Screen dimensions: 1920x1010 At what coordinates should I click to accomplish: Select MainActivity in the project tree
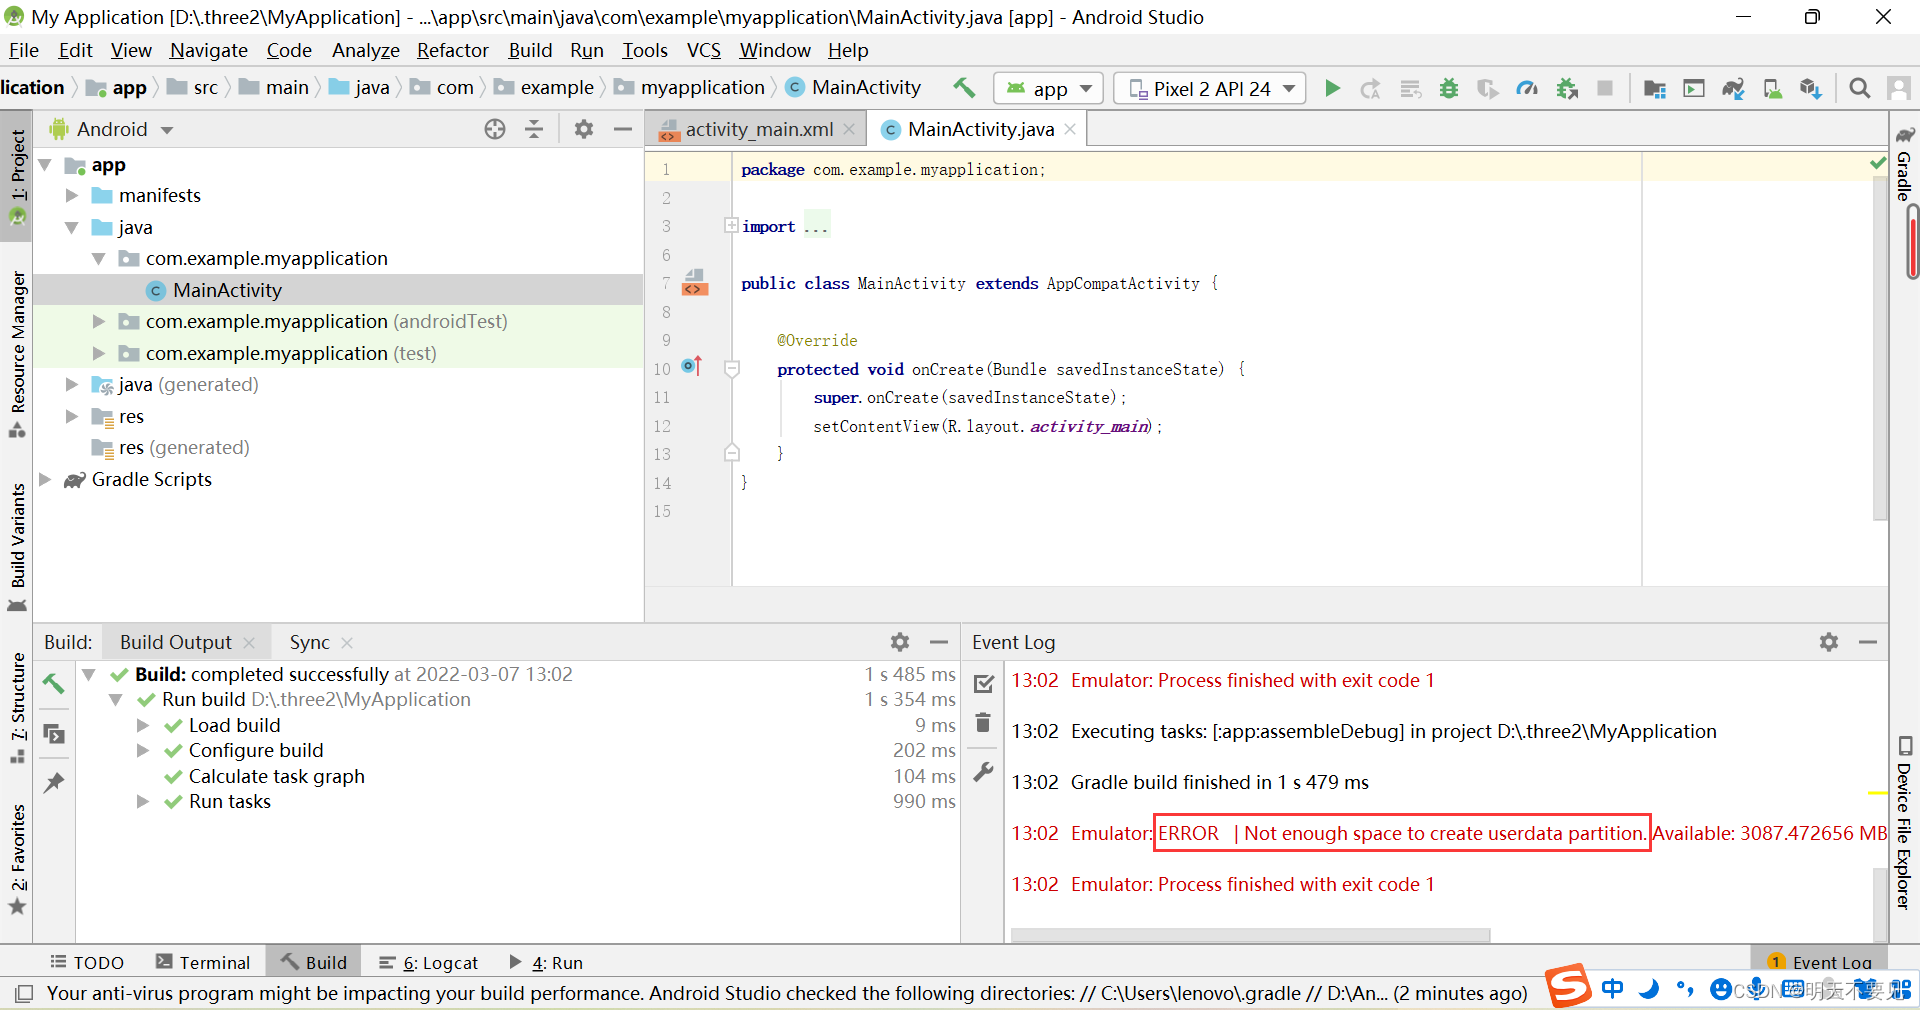coord(338,290)
